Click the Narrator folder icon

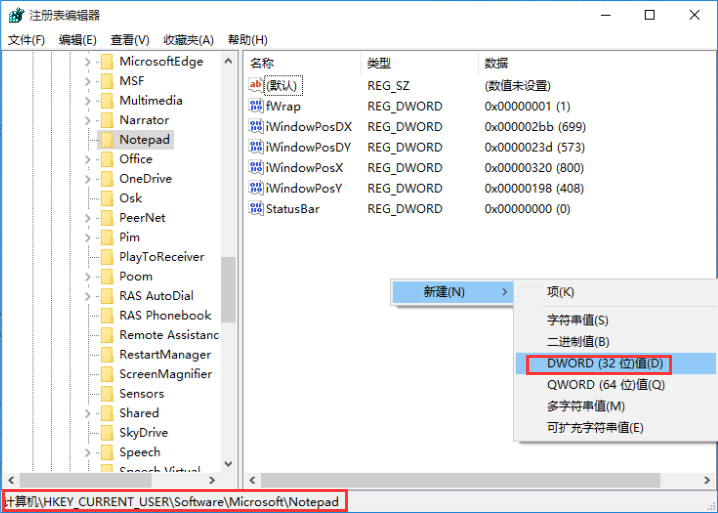(107, 120)
